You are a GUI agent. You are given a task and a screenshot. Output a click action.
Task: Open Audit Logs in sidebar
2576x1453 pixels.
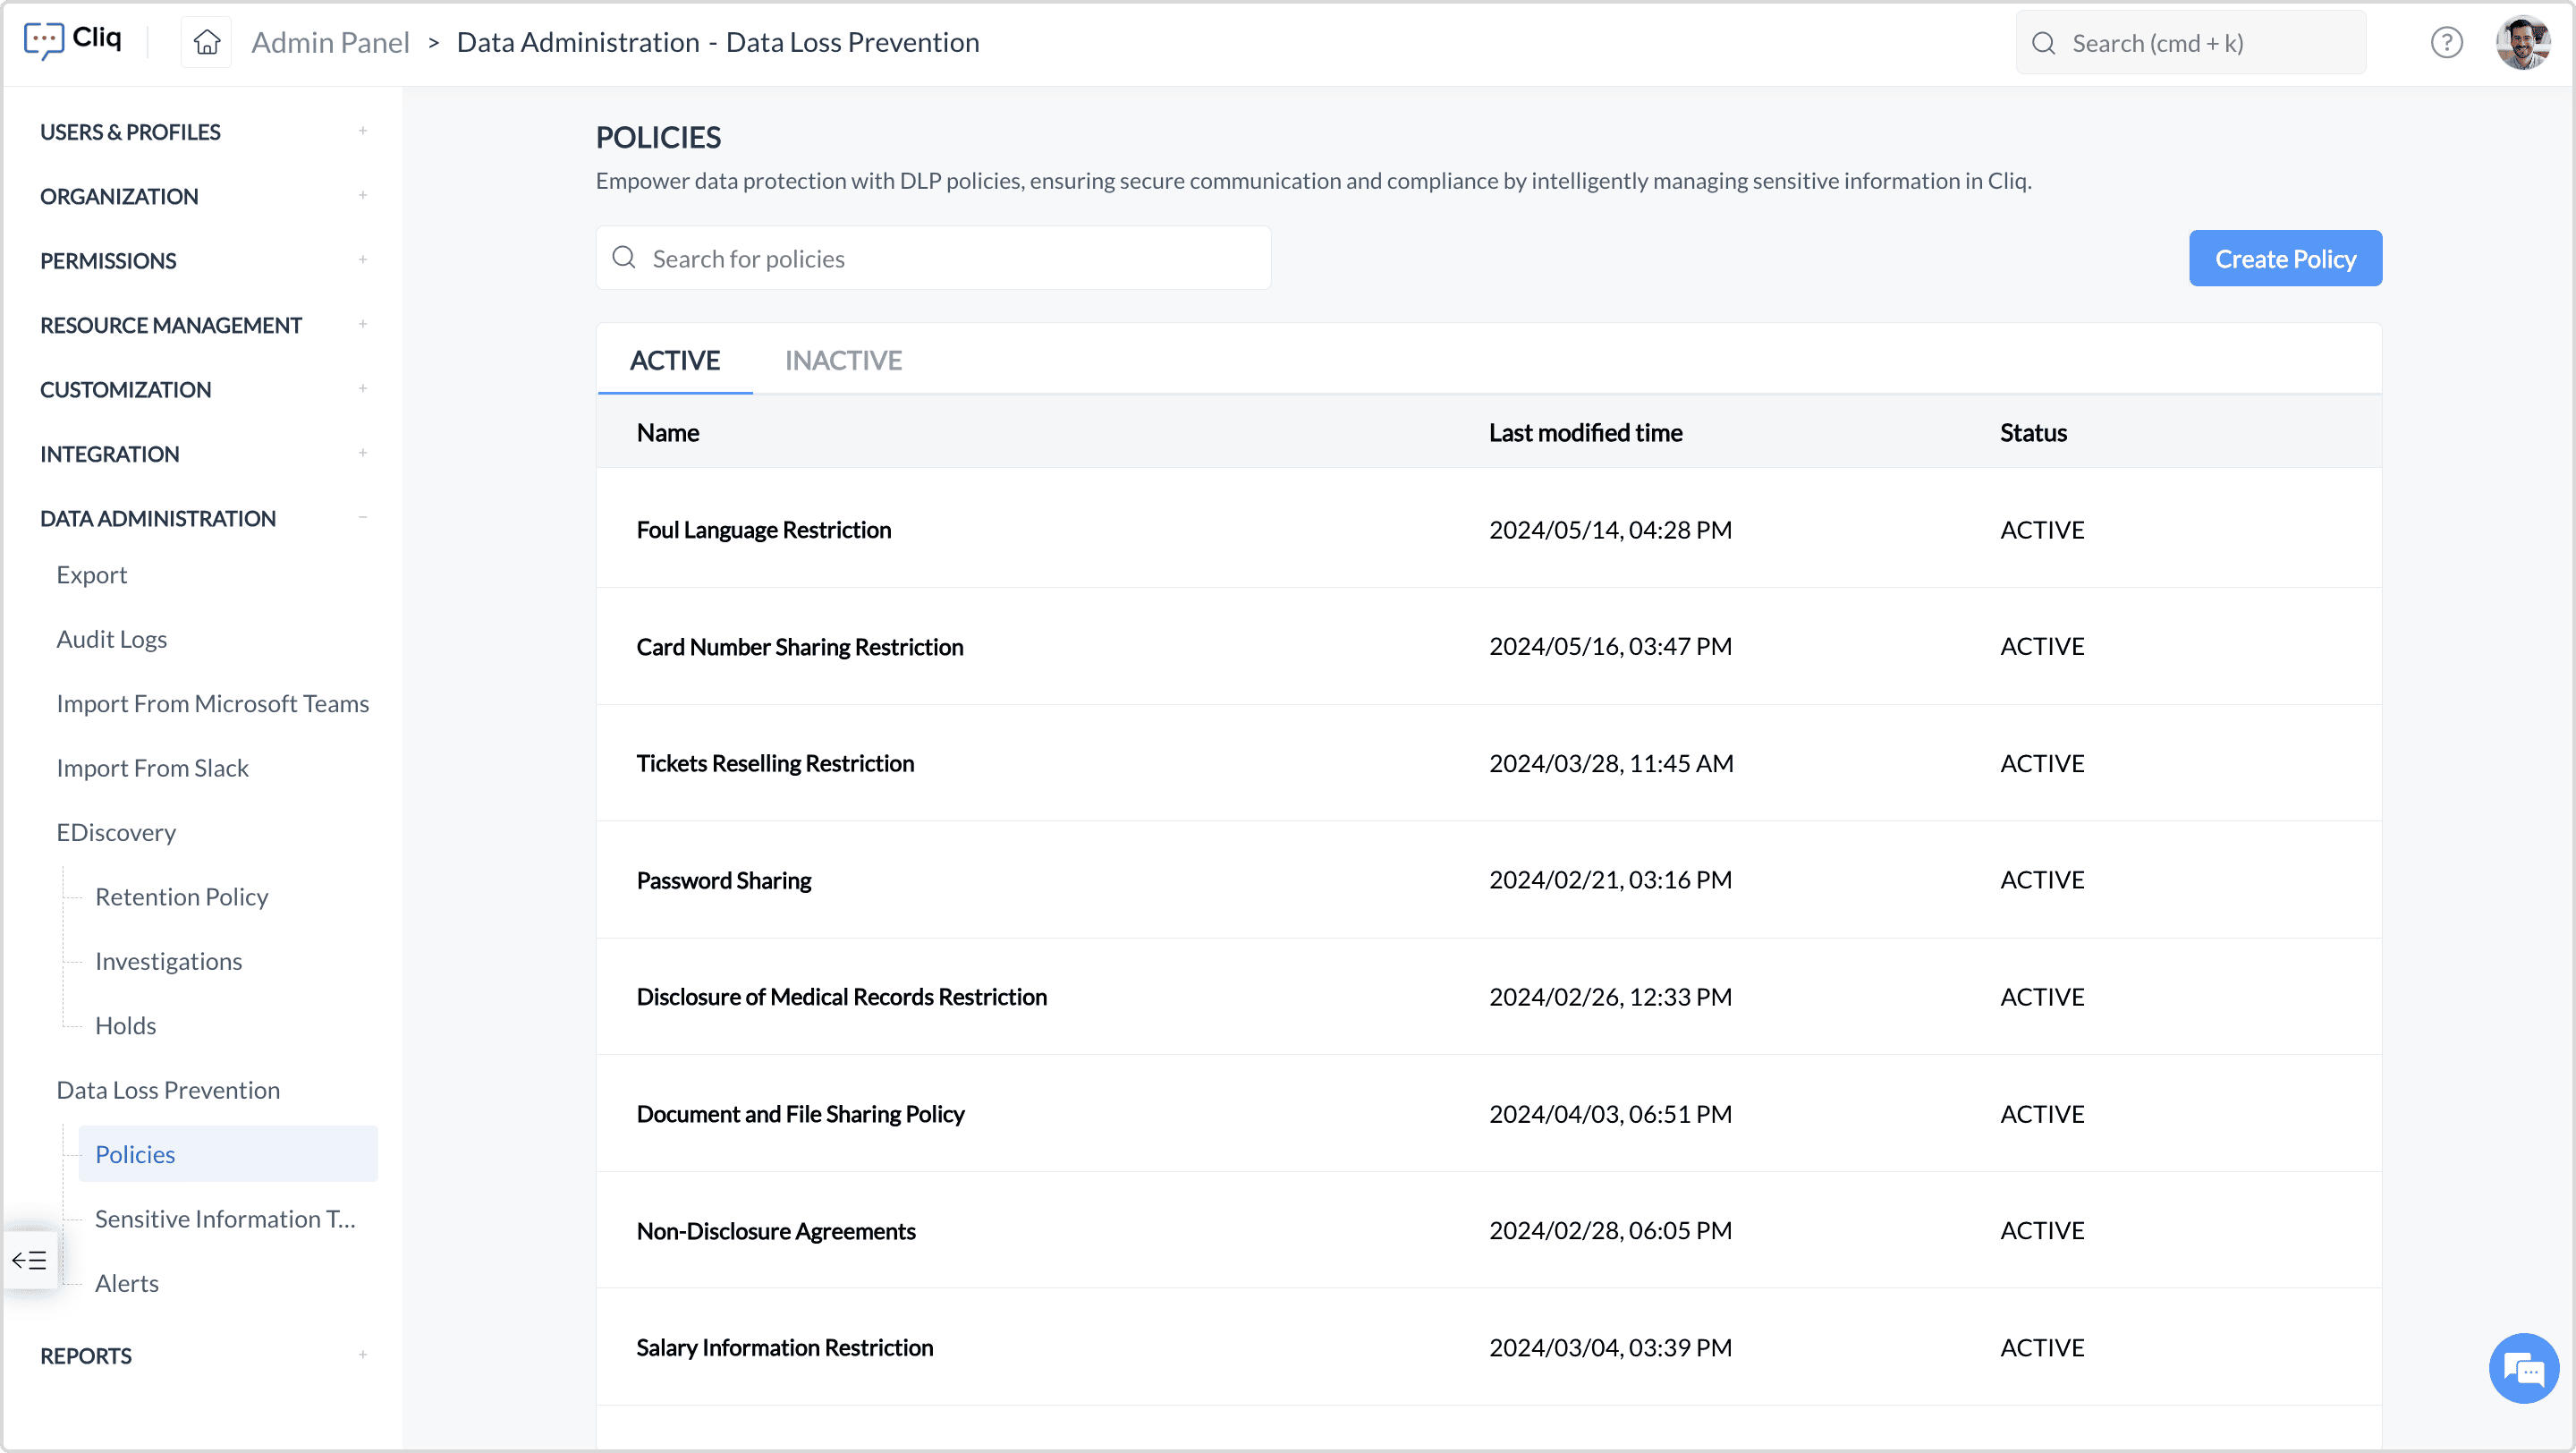pos(112,639)
